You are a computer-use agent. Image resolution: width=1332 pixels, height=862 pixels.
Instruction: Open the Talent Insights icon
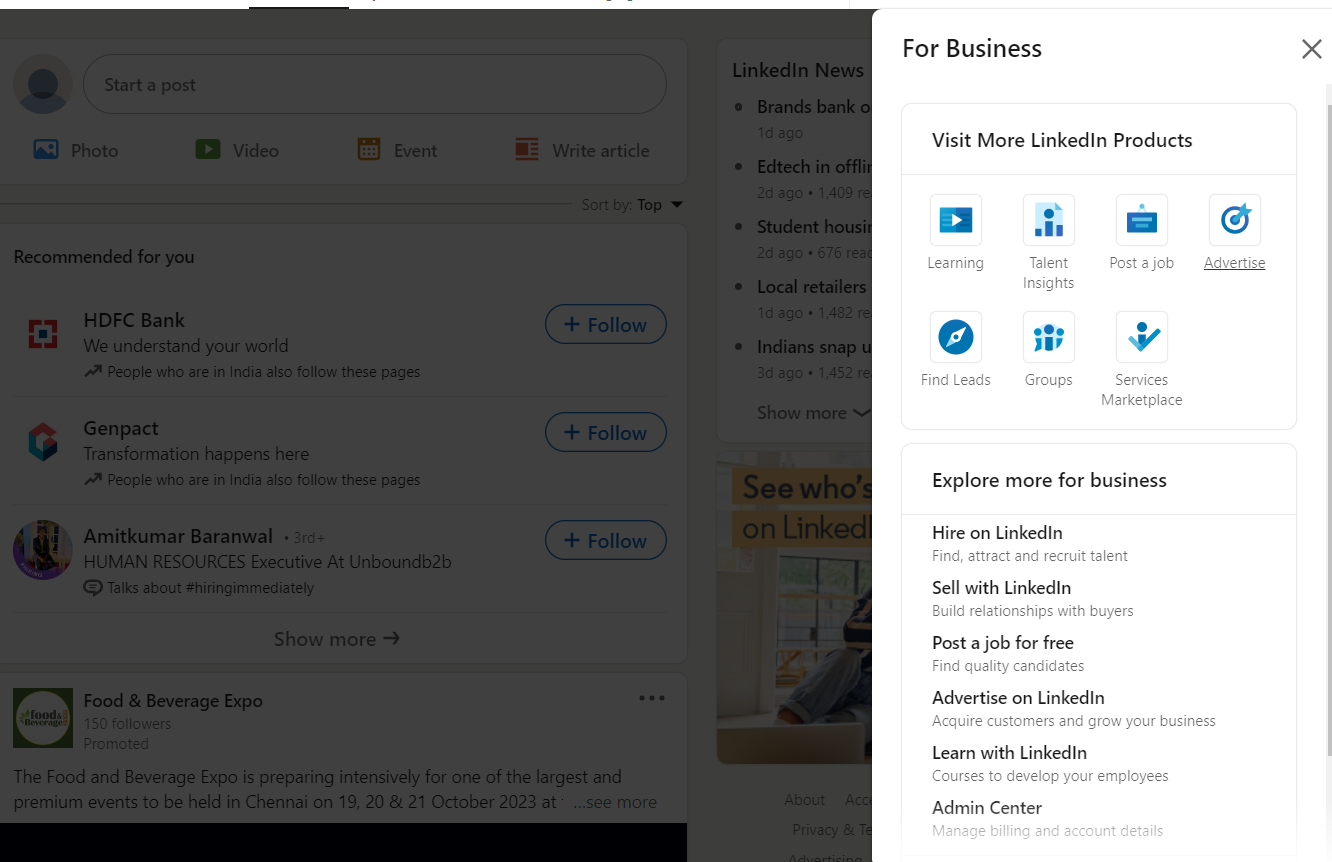pyautogui.click(x=1048, y=220)
